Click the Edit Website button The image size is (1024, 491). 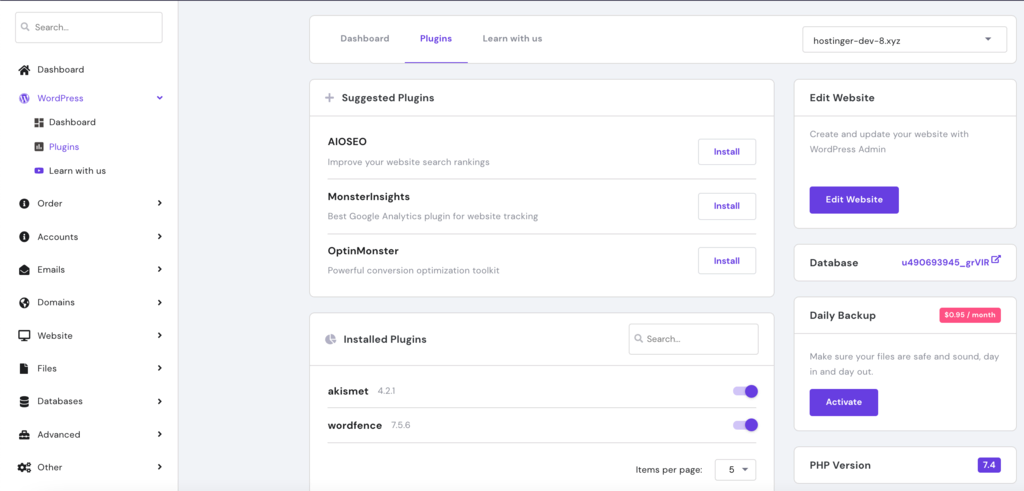(854, 200)
